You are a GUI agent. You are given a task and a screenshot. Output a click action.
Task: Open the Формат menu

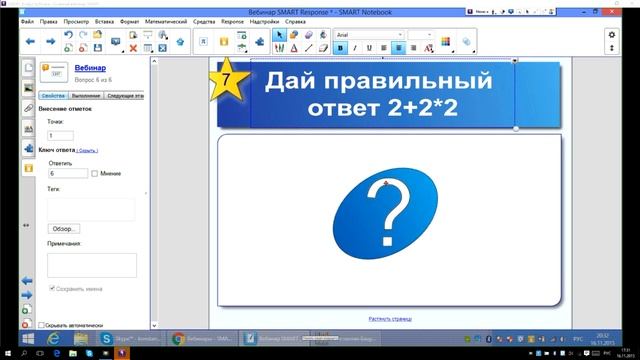129,22
